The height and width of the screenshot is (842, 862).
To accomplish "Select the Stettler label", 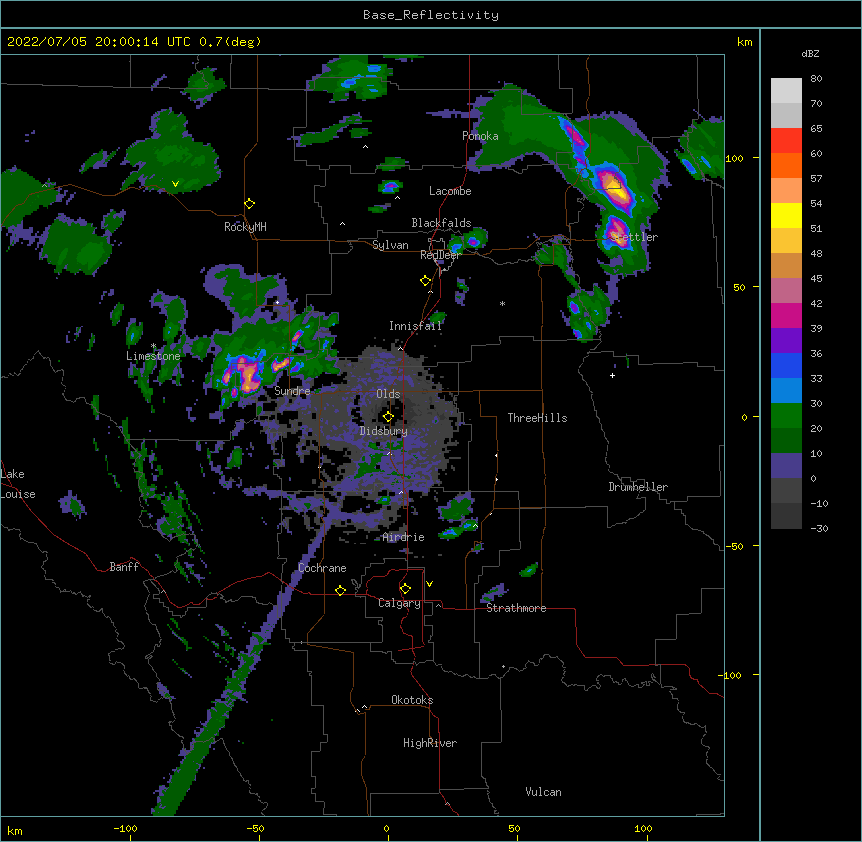I will click(x=634, y=237).
